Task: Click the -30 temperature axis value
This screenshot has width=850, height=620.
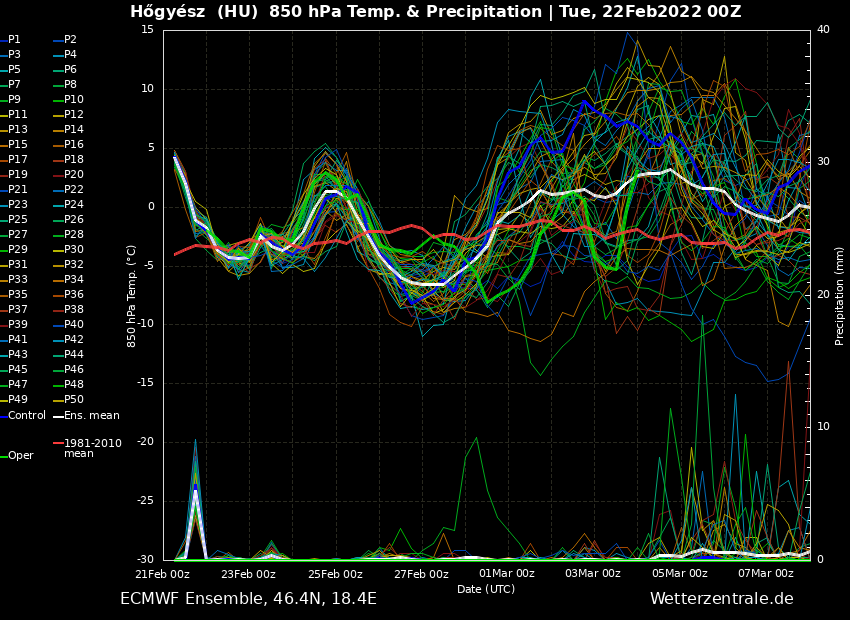Action: coord(146,560)
